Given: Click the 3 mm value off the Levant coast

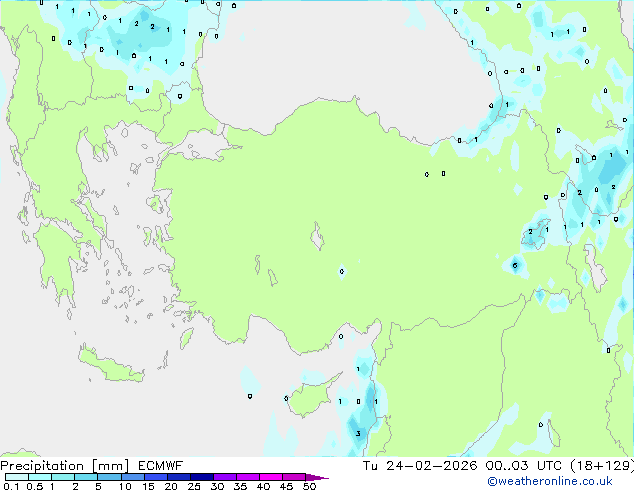Looking at the screenshot, I should [x=358, y=434].
